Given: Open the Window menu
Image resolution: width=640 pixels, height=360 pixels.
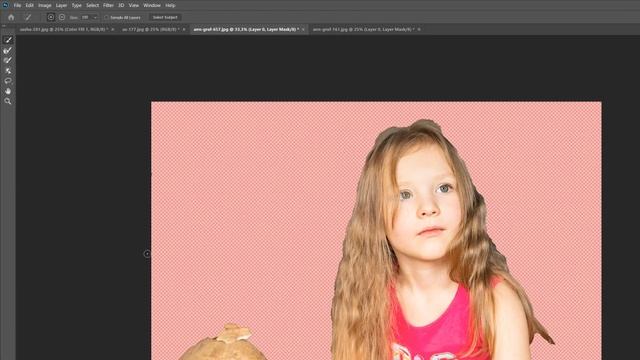Looking at the screenshot, I should (152, 5).
